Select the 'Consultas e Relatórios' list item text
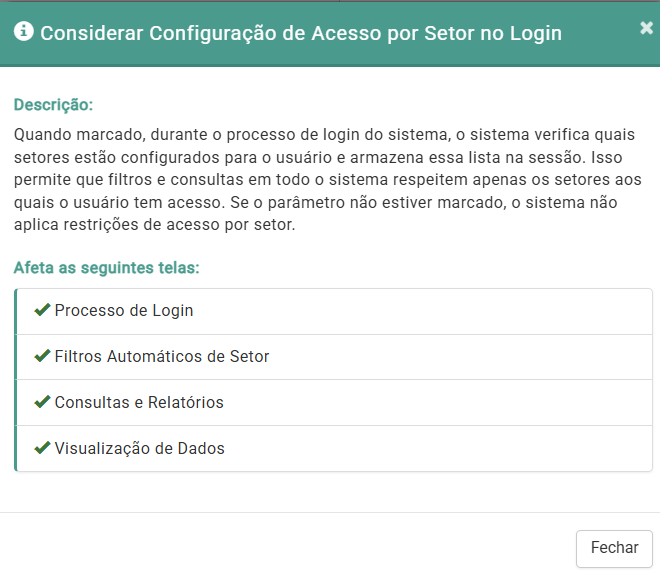Image resolution: width=660 pixels, height=576 pixels. point(139,403)
